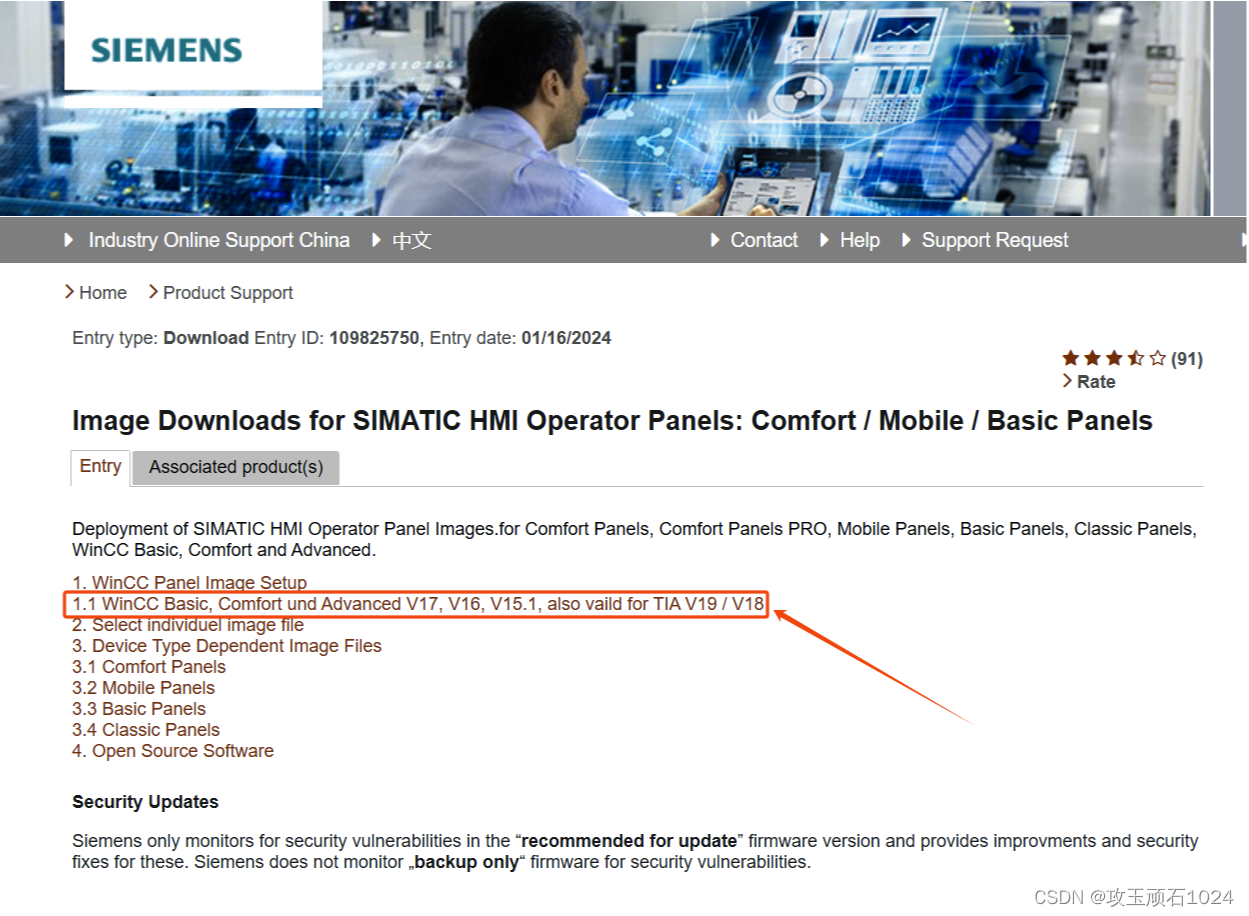
Task: Jump to '3.3 Basic Panels' section
Action: 139,709
